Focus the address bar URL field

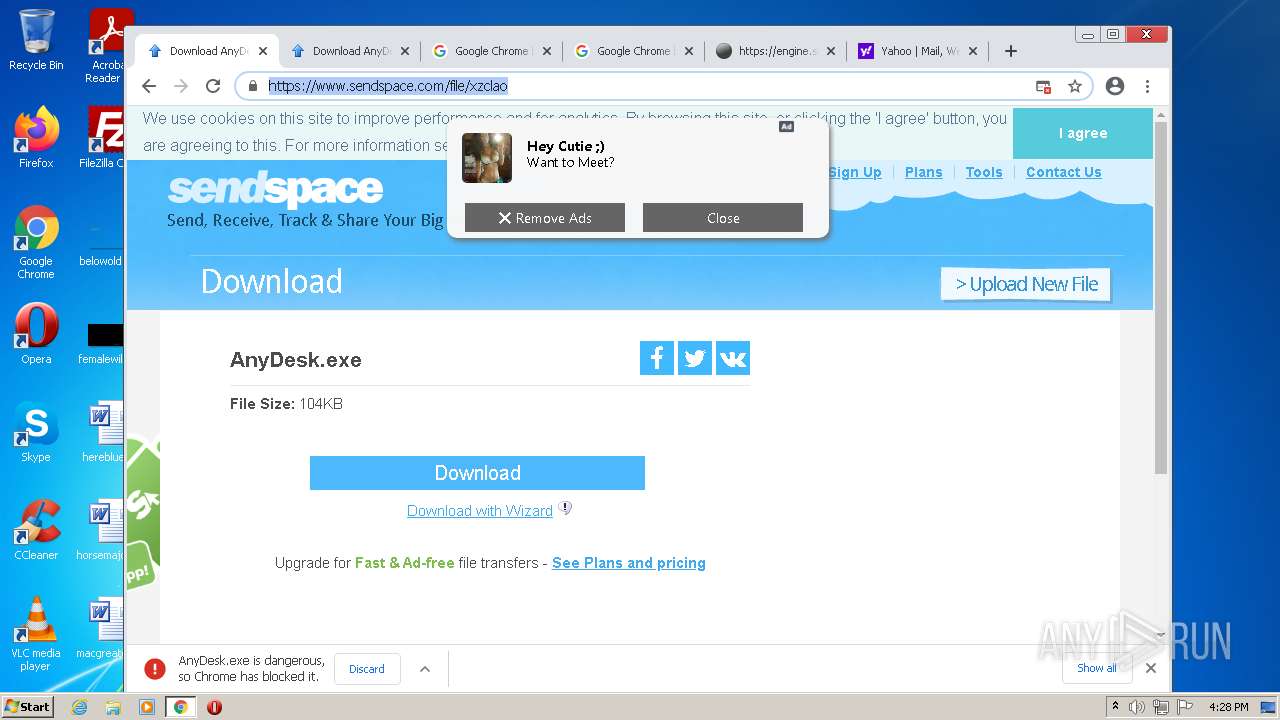click(x=640, y=86)
